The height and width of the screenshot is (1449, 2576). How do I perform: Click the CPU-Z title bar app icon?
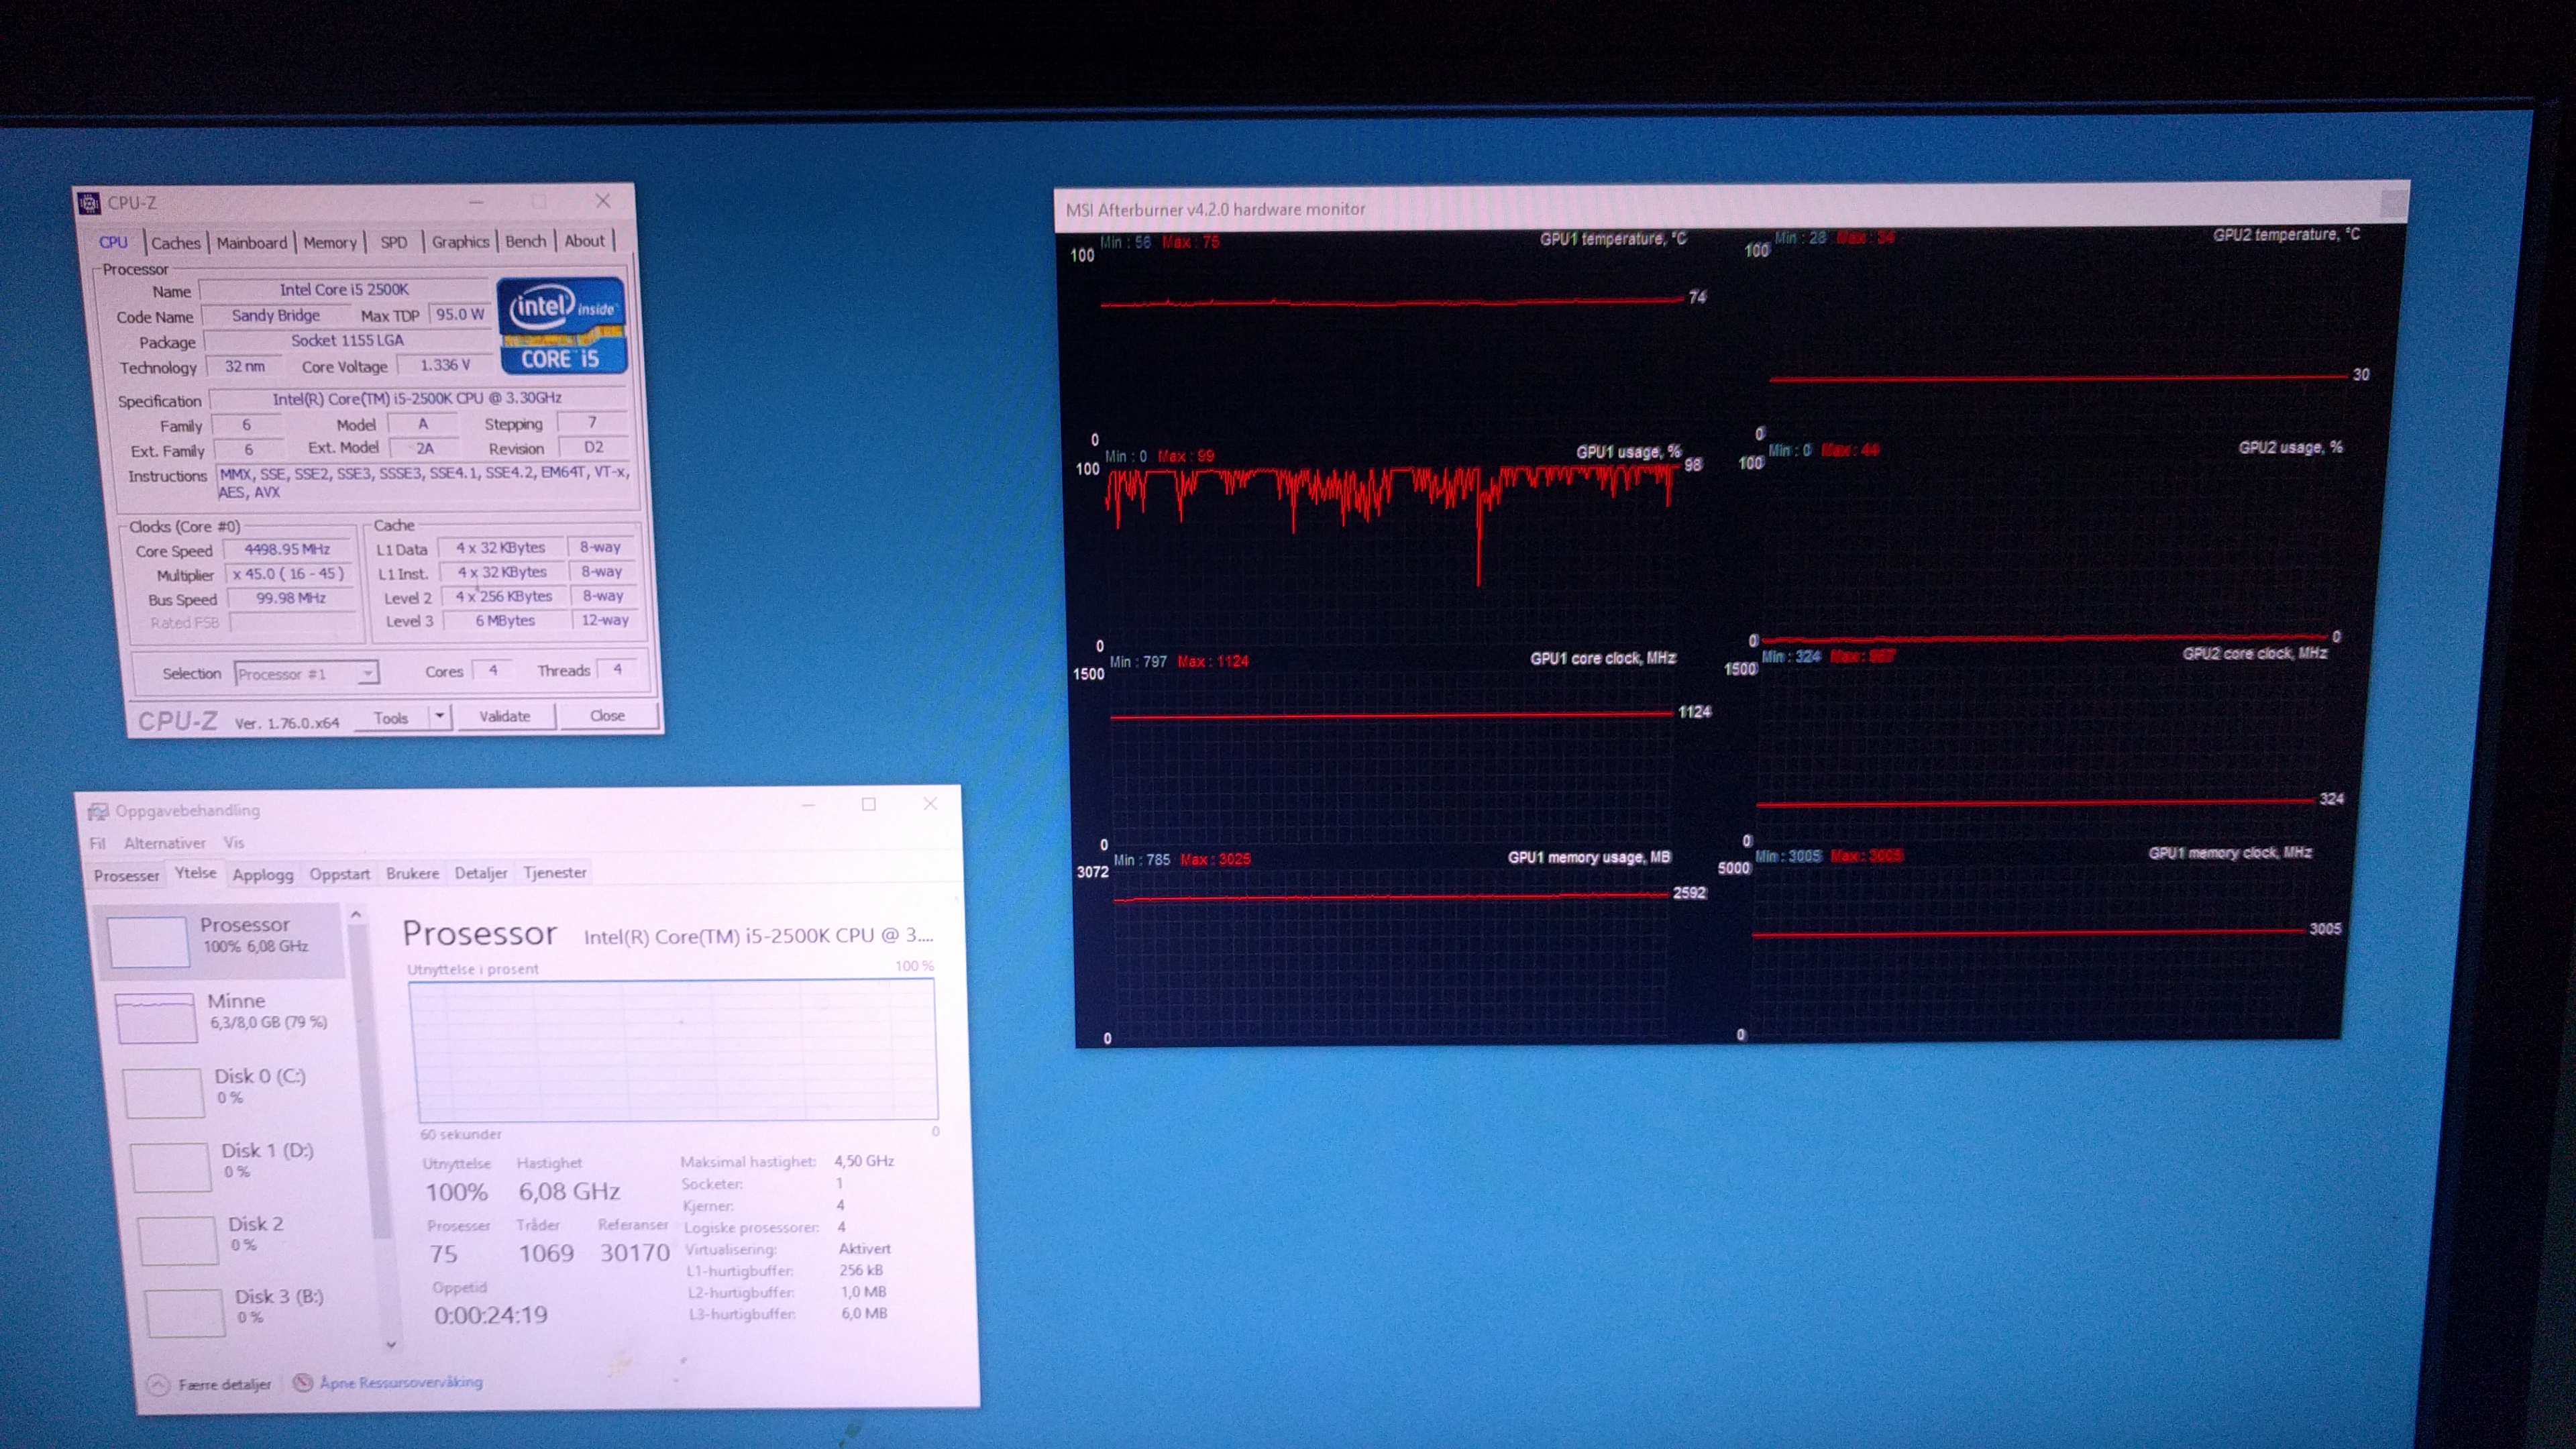(x=89, y=203)
